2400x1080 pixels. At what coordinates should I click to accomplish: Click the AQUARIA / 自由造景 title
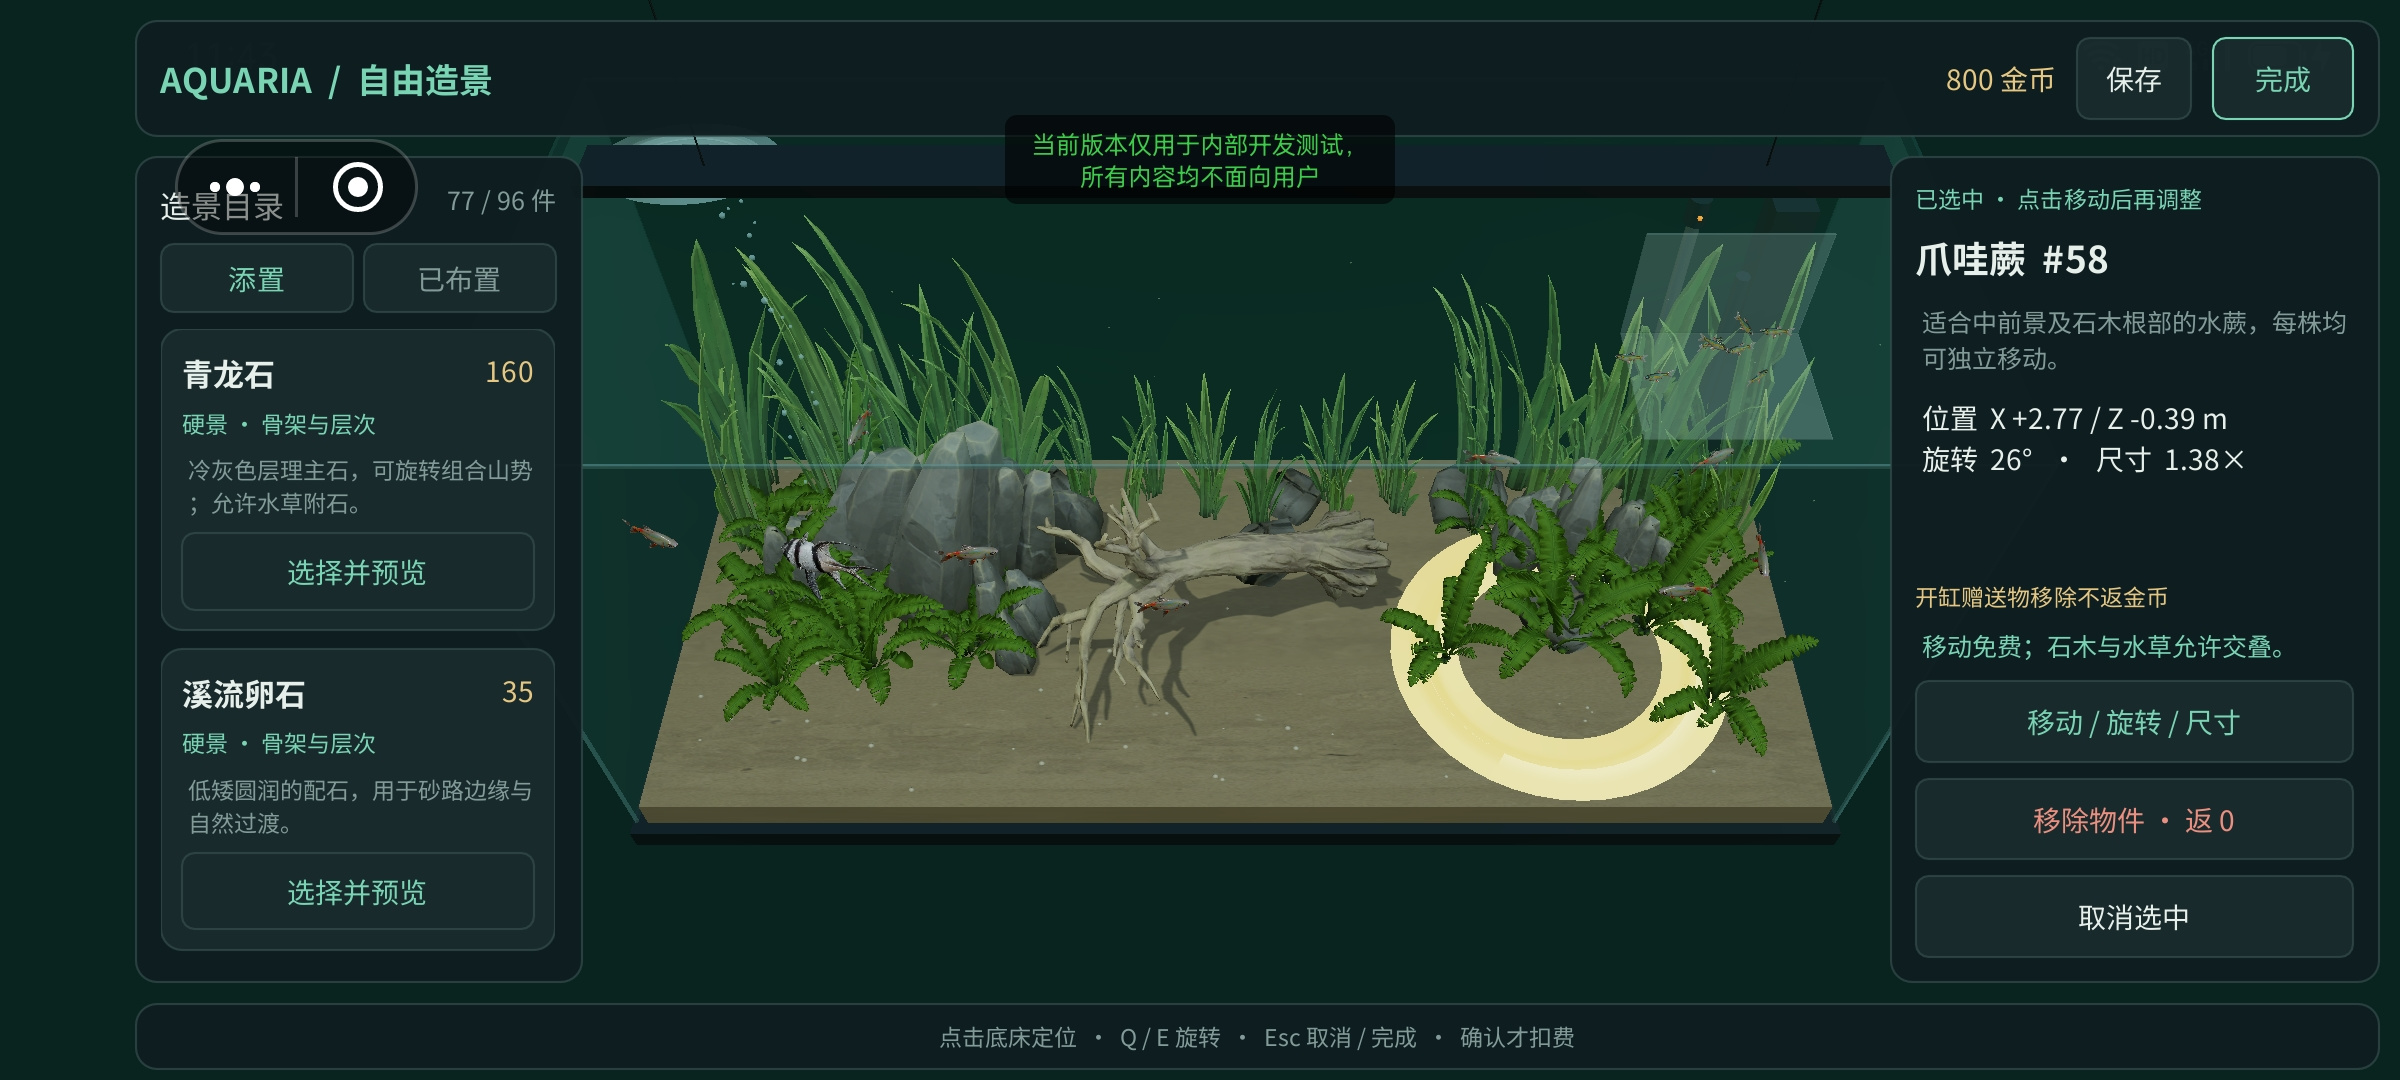point(325,80)
